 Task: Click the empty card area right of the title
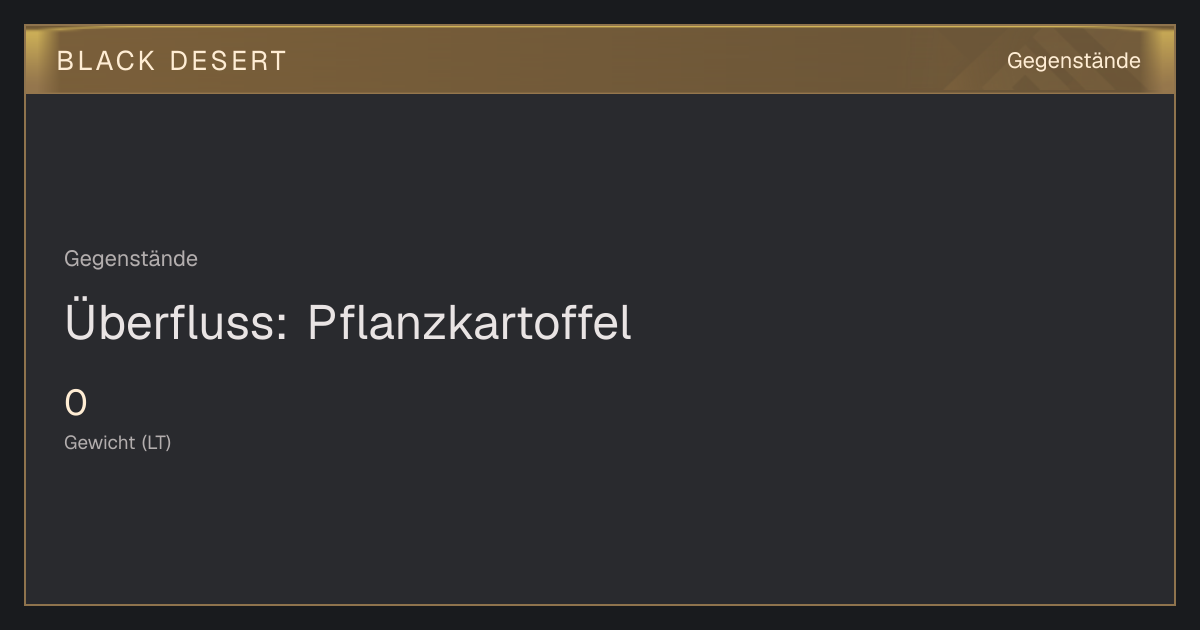point(900,322)
